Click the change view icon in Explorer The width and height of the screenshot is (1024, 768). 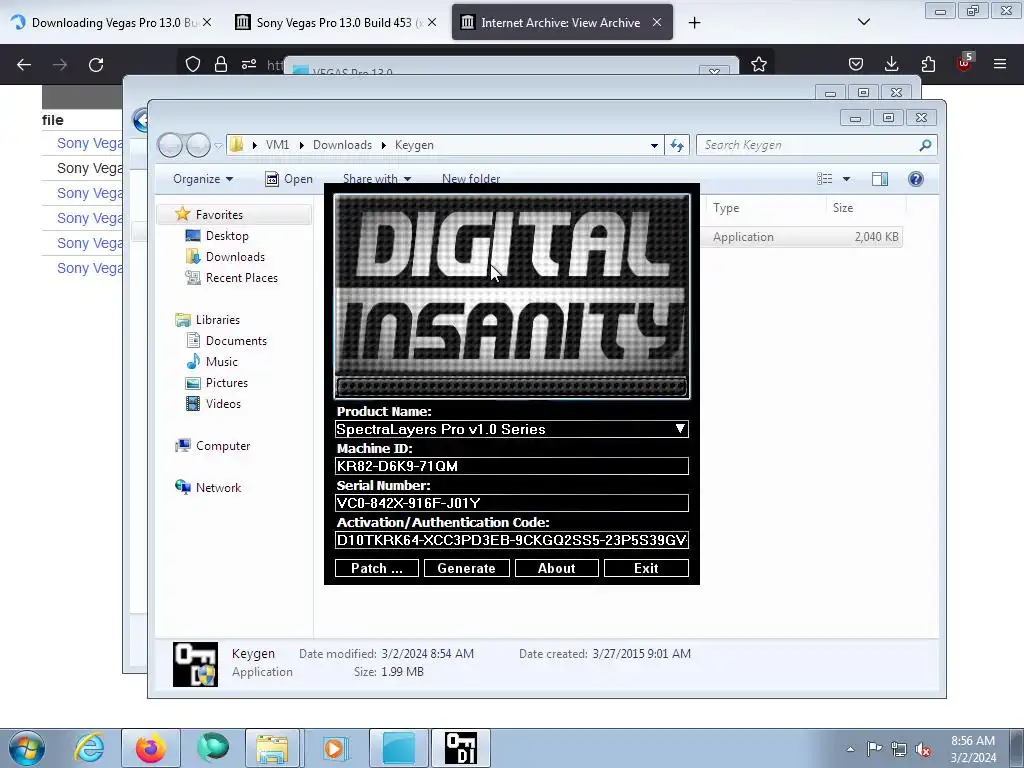(825, 179)
